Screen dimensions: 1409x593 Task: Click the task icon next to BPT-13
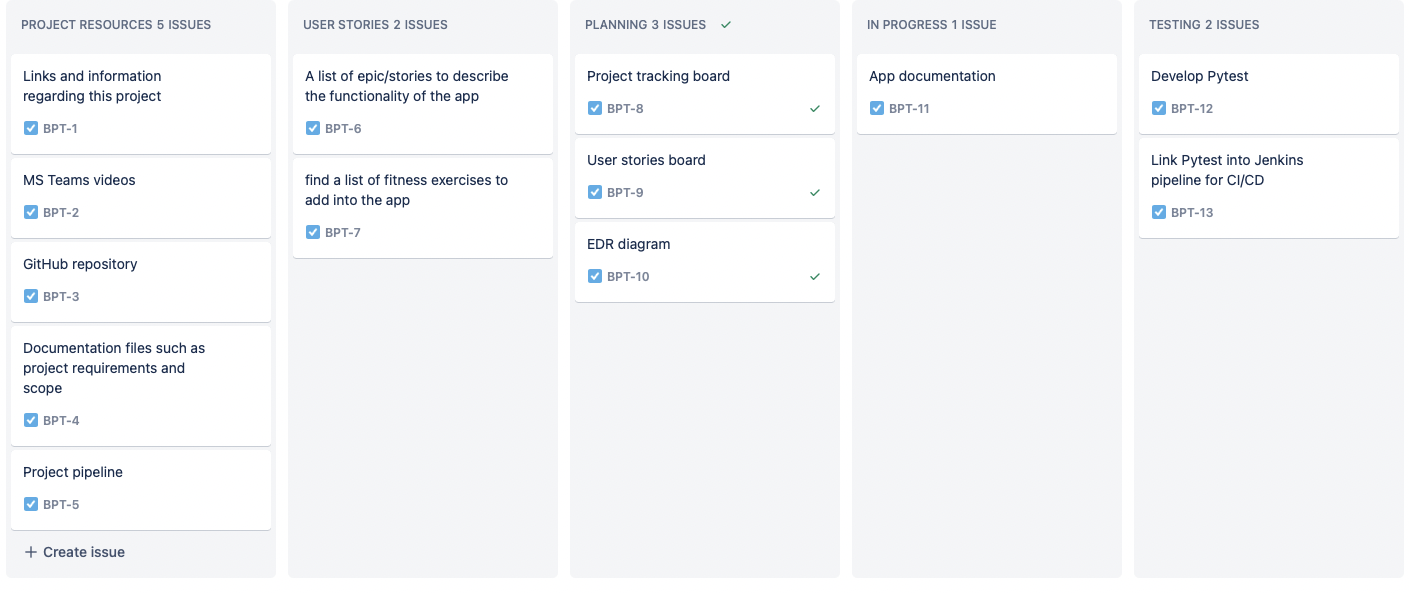click(1159, 212)
